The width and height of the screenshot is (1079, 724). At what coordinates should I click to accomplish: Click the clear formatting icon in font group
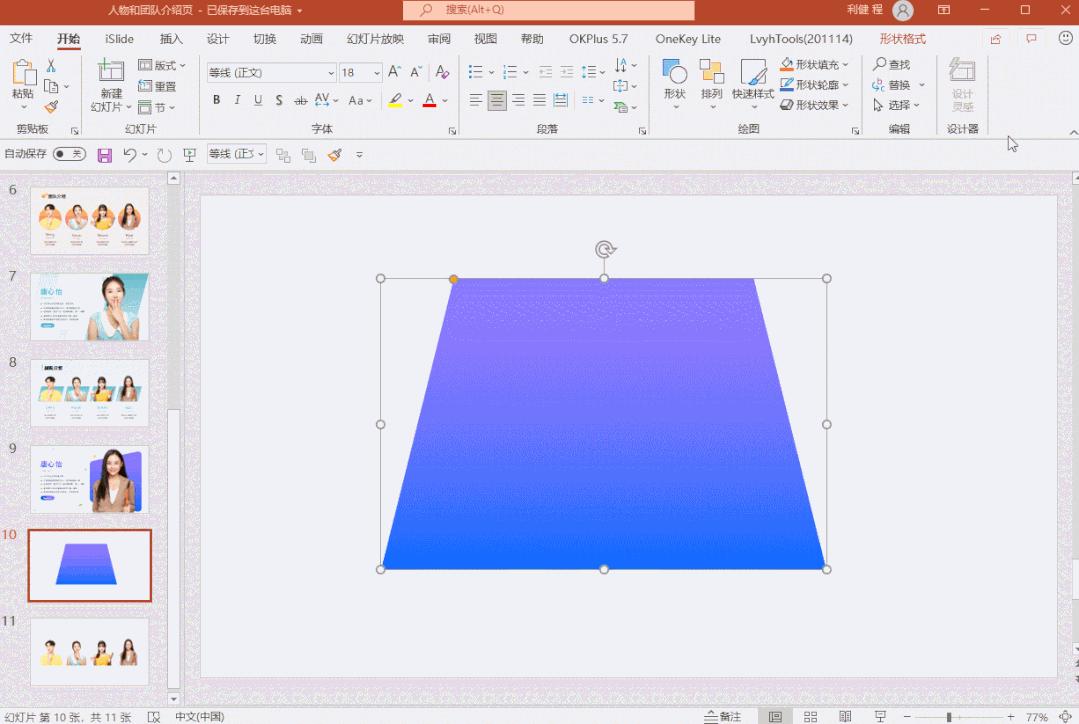tap(442, 73)
